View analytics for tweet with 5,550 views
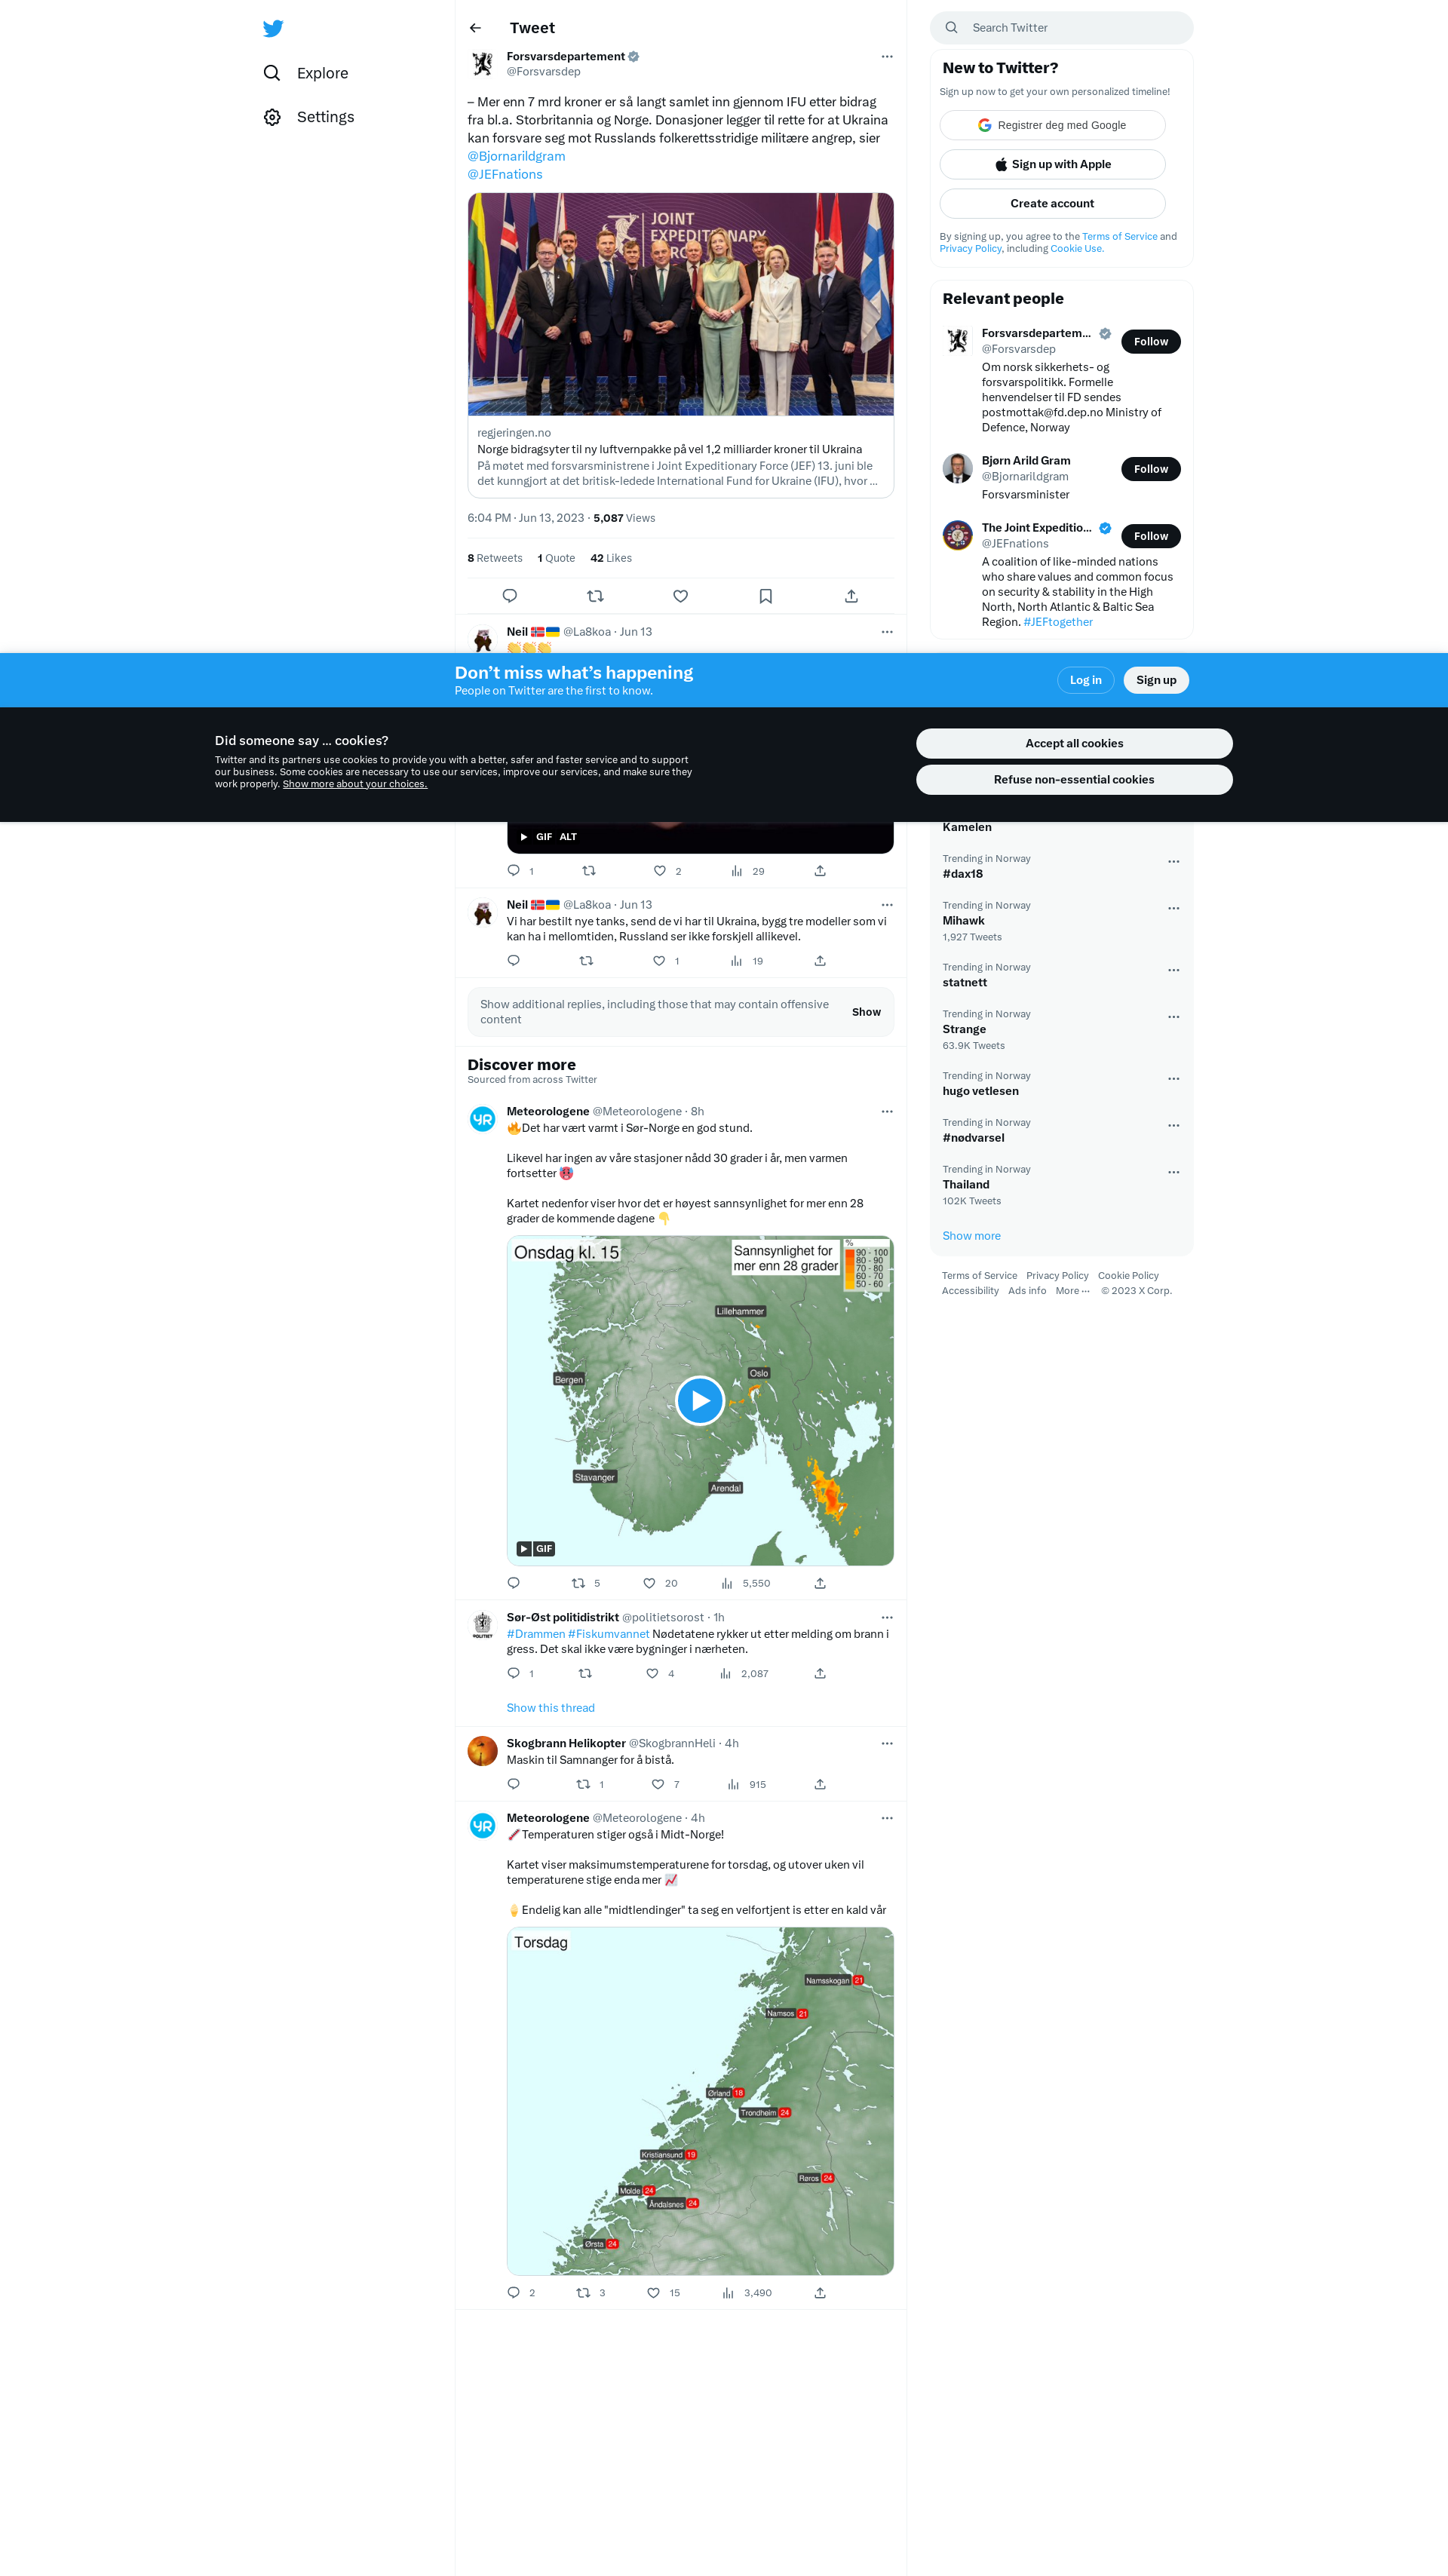 coord(745,1583)
